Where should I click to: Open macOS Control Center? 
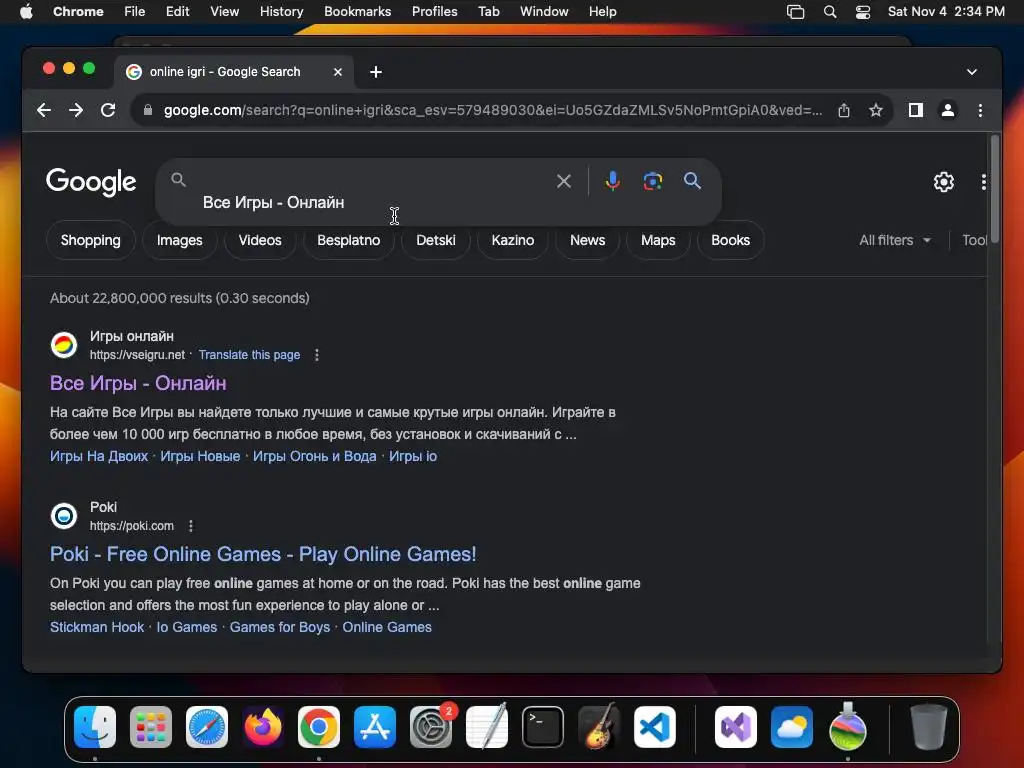click(x=863, y=12)
